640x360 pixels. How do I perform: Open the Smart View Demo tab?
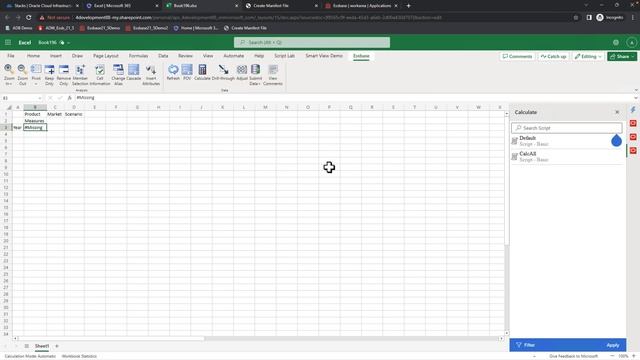point(324,56)
